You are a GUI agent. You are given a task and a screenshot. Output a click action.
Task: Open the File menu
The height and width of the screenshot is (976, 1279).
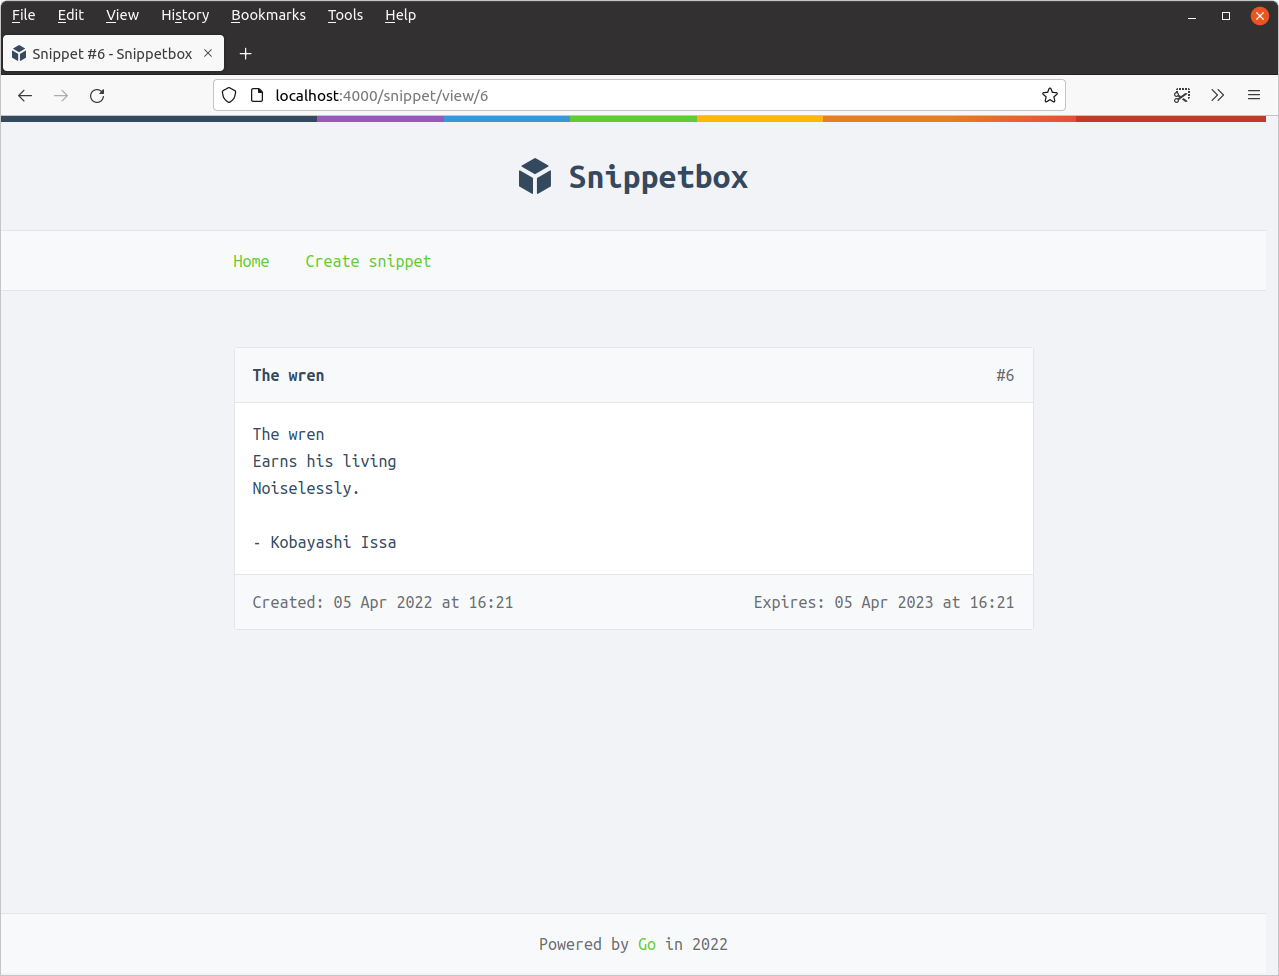(x=23, y=15)
